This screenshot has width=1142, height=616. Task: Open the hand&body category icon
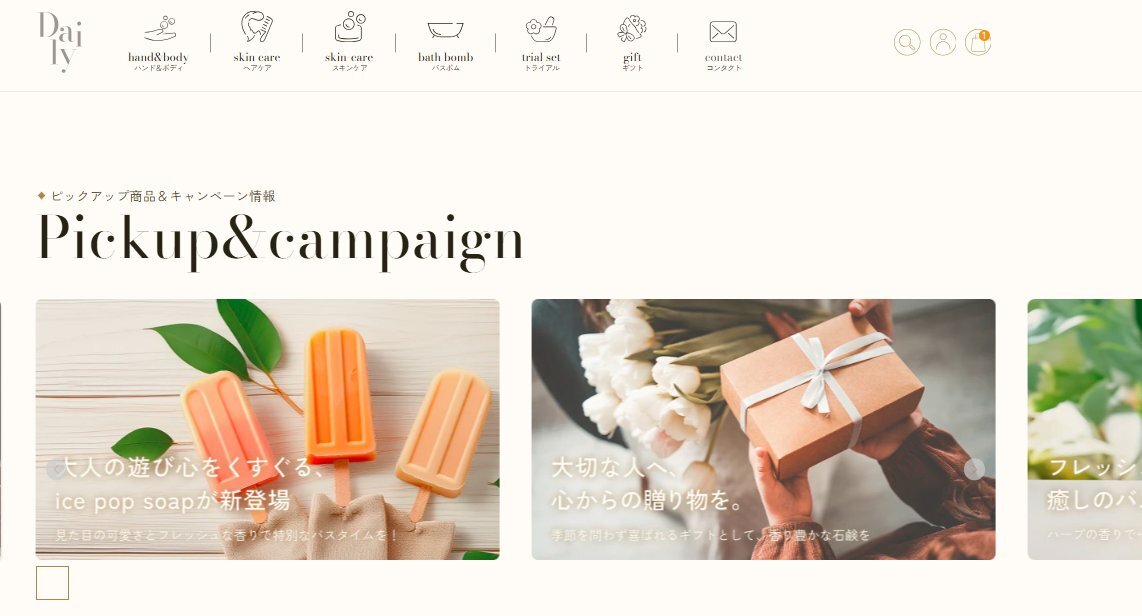point(159,28)
